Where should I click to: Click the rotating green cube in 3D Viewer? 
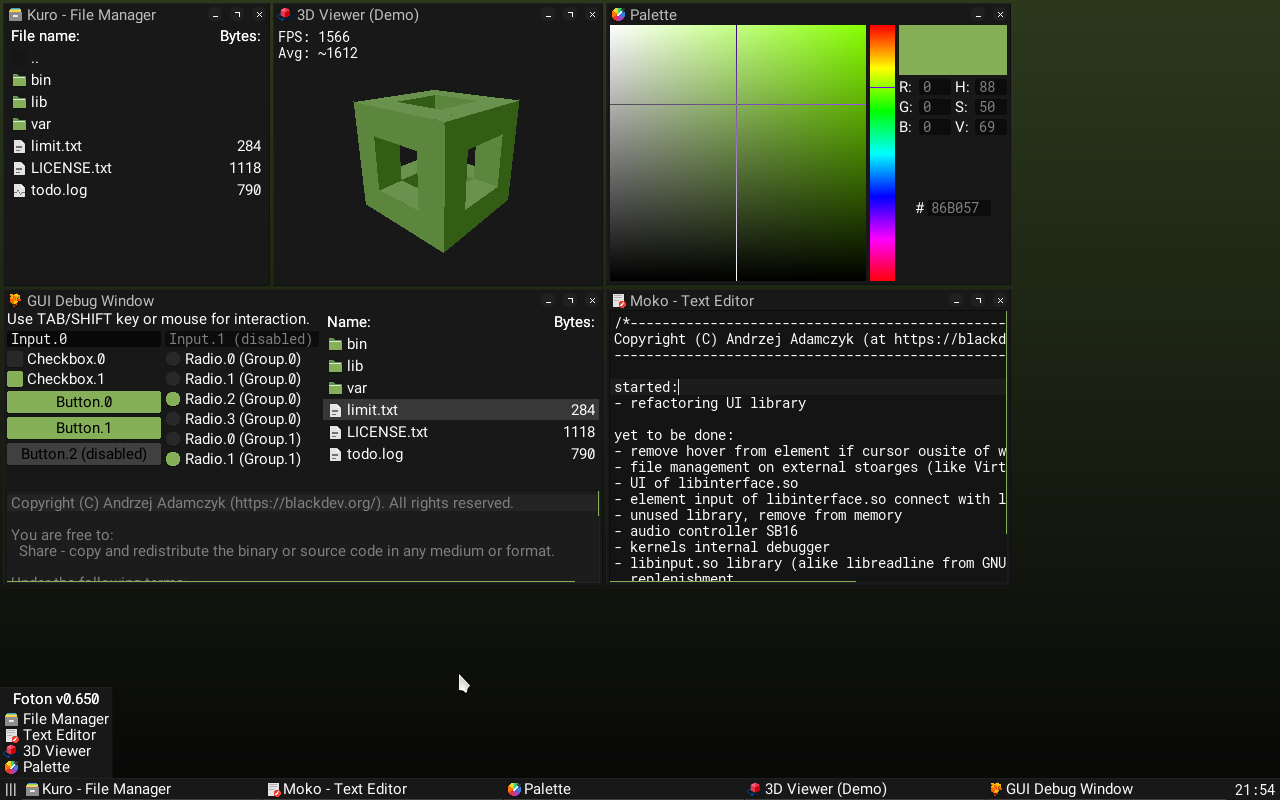pyautogui.click(x=436, y=170)
